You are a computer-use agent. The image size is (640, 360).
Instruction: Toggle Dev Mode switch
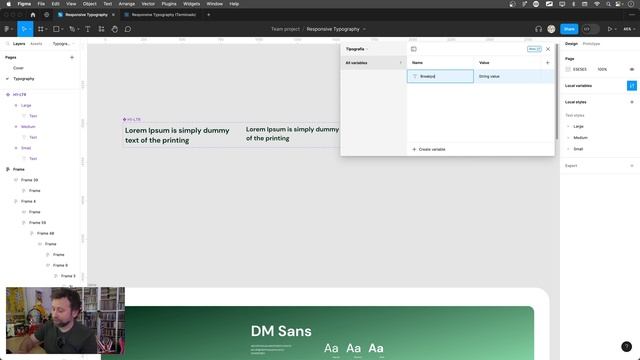point(590,29)
